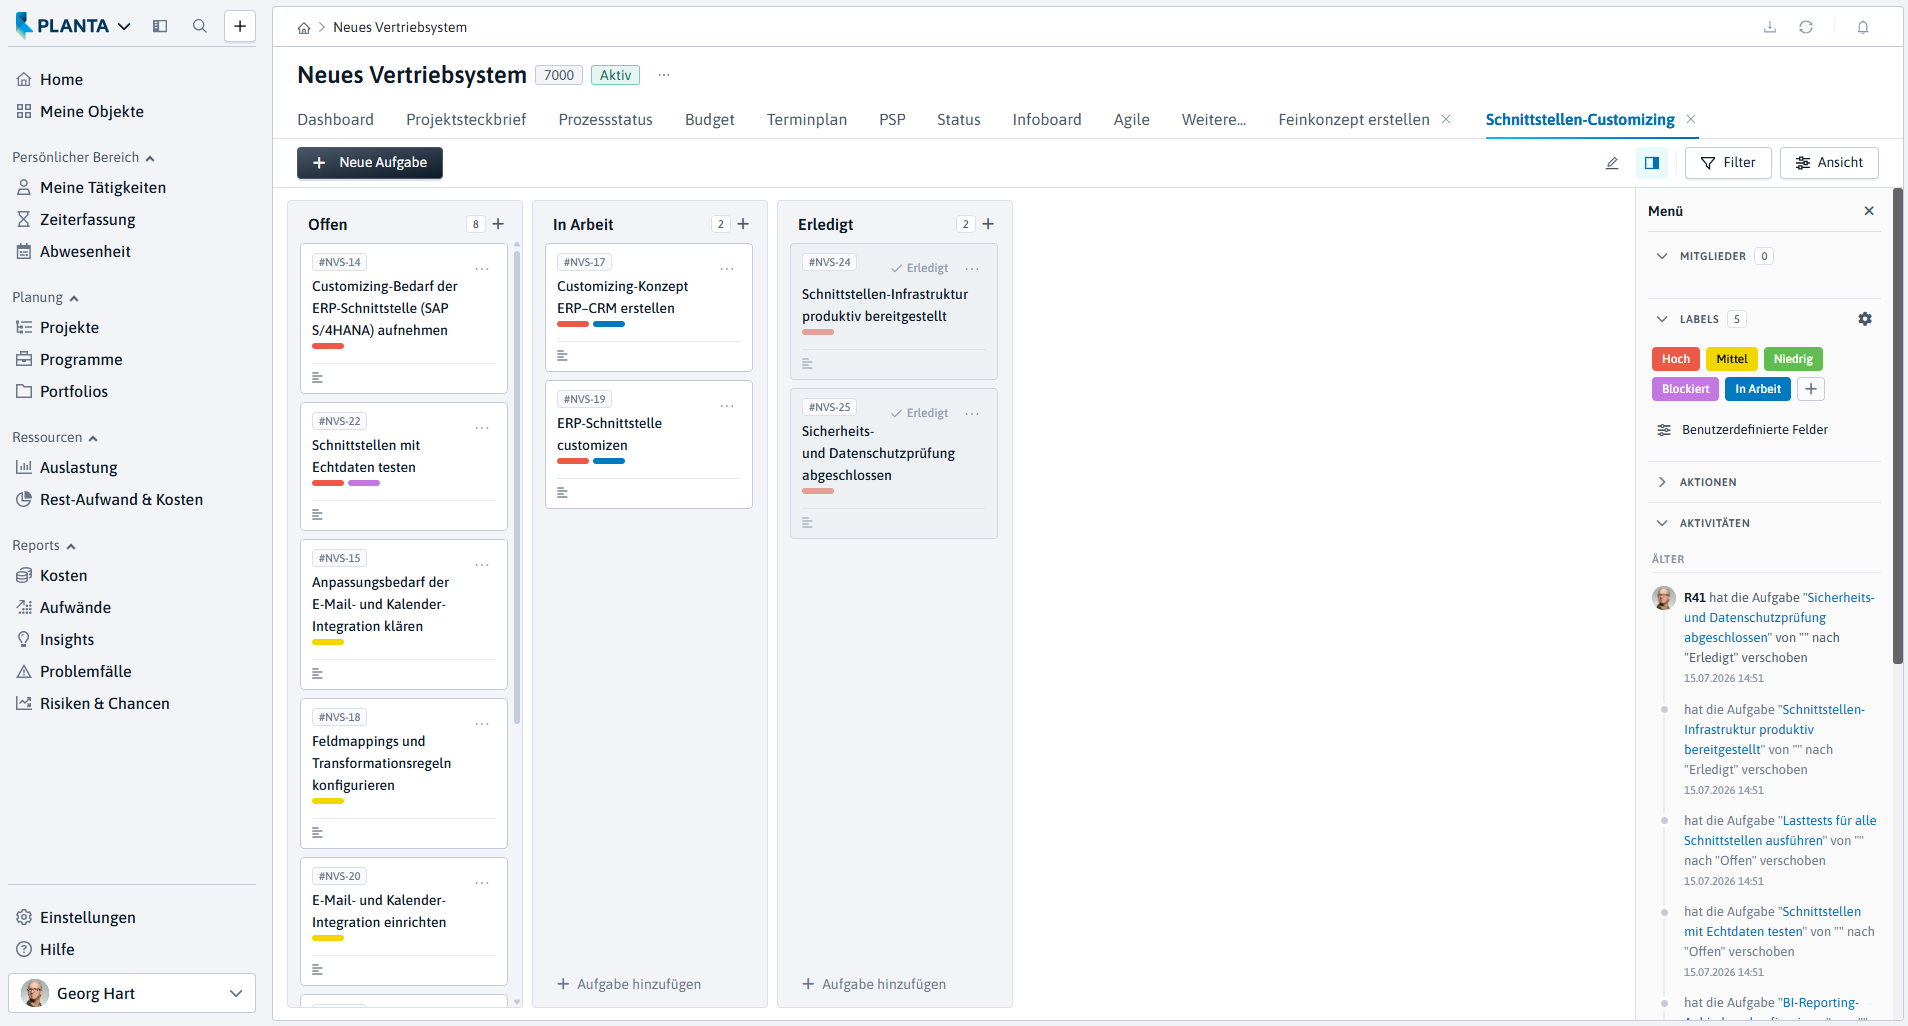Open the search magnifier icon

coord(200,26)
